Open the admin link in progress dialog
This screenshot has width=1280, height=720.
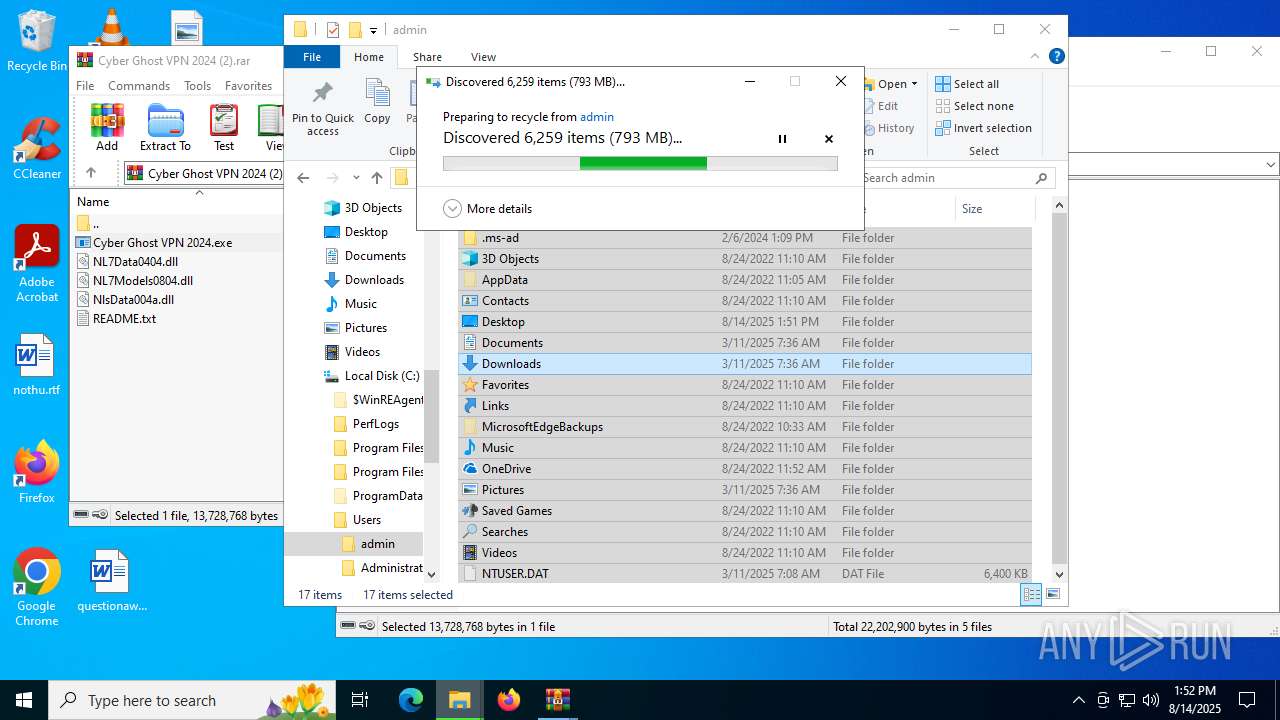(597, 117)
